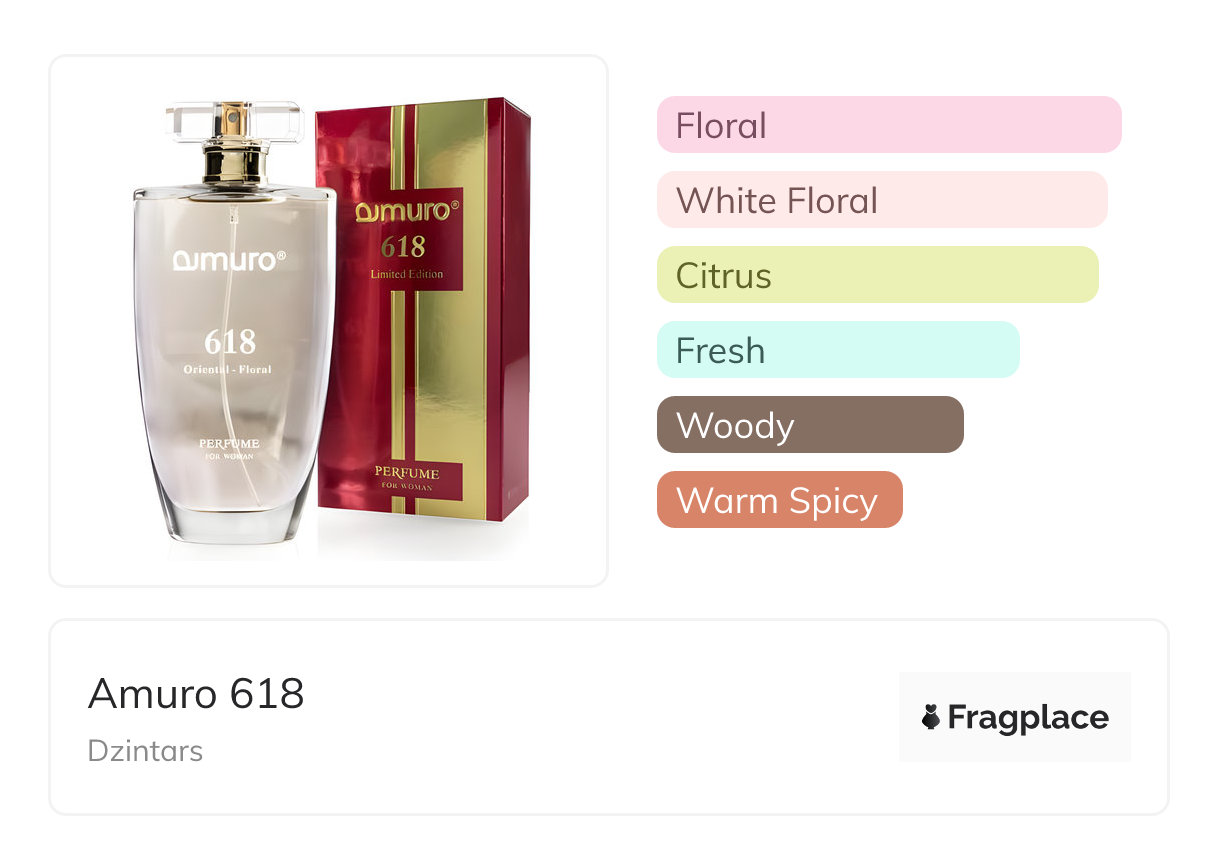Click the Dzintars brand name

[x=145, y=751]
